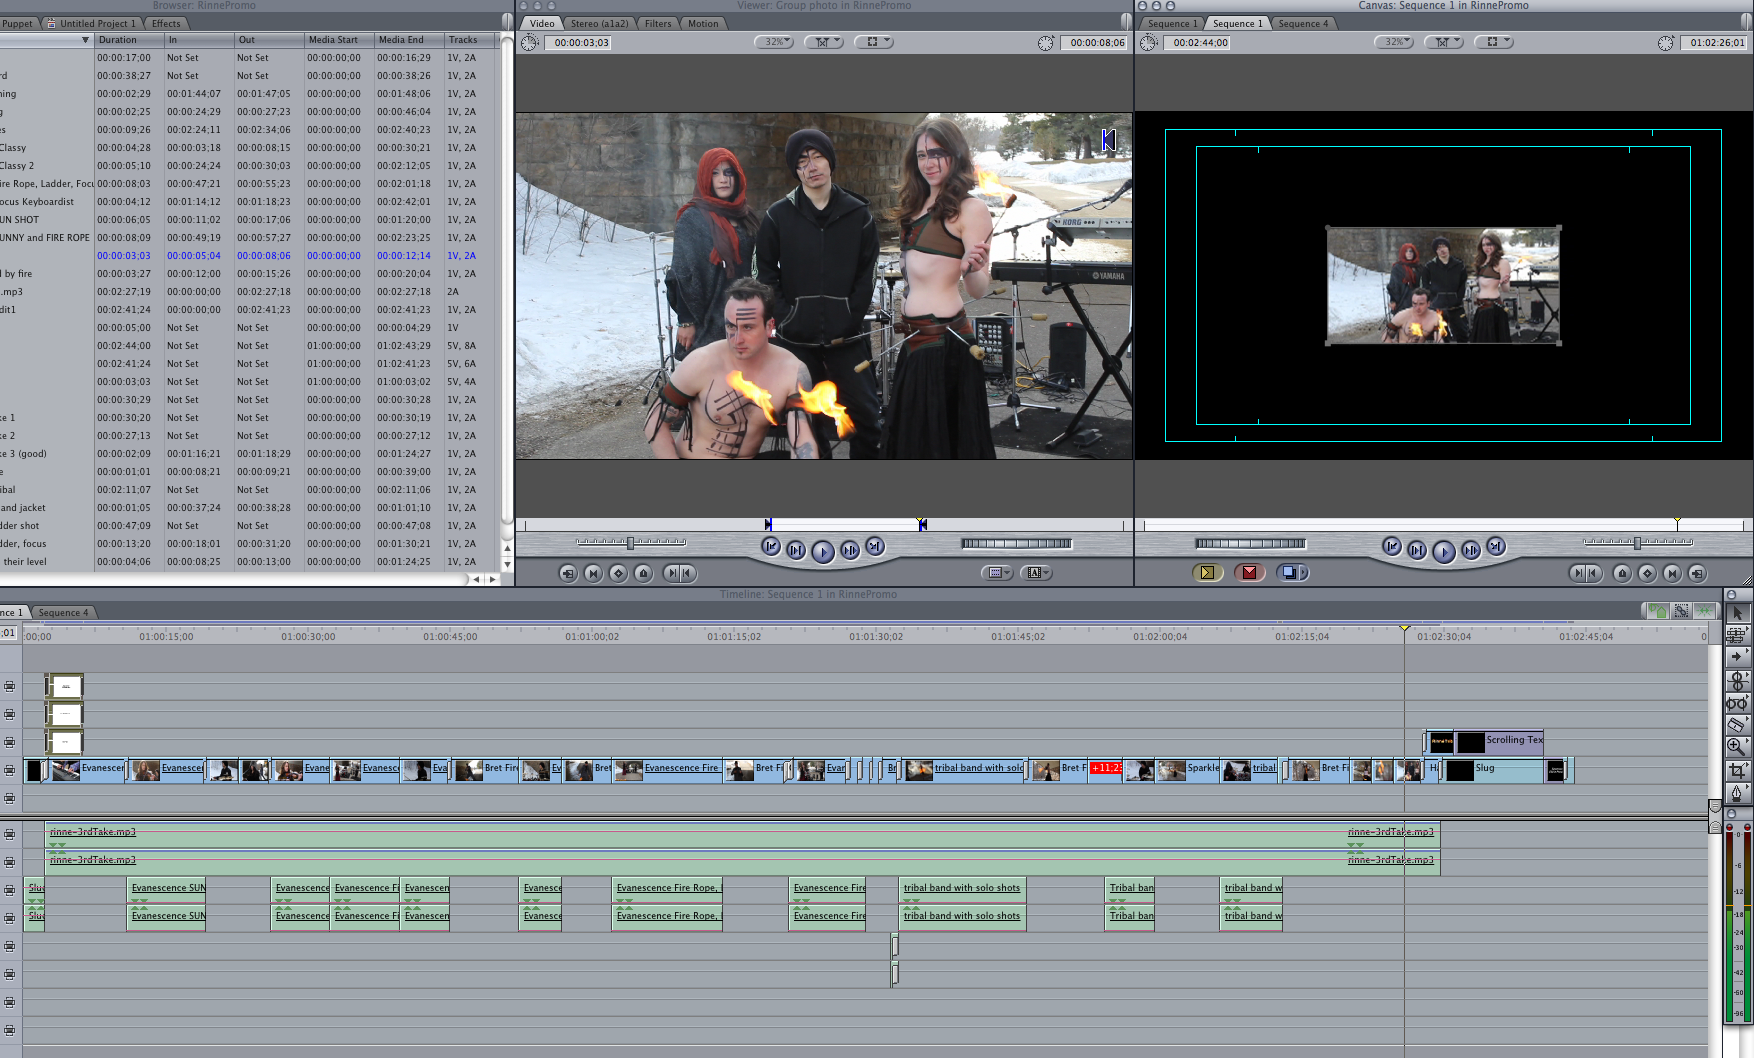The image size is (1754, 1058).
Task: Open the Viewer playhead sync pop-up
Action: tap(824, 42)
